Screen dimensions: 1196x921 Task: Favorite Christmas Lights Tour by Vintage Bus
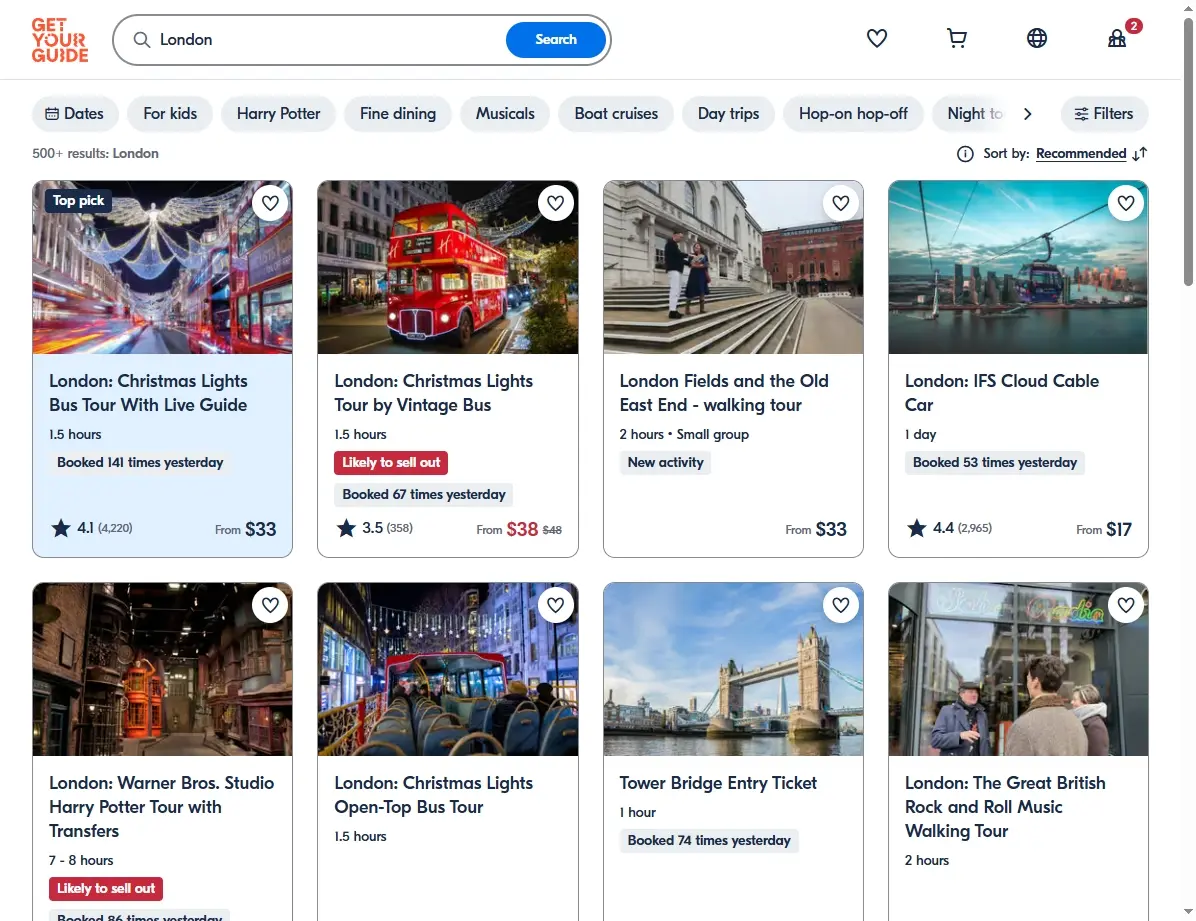click(x=555, y=203)
